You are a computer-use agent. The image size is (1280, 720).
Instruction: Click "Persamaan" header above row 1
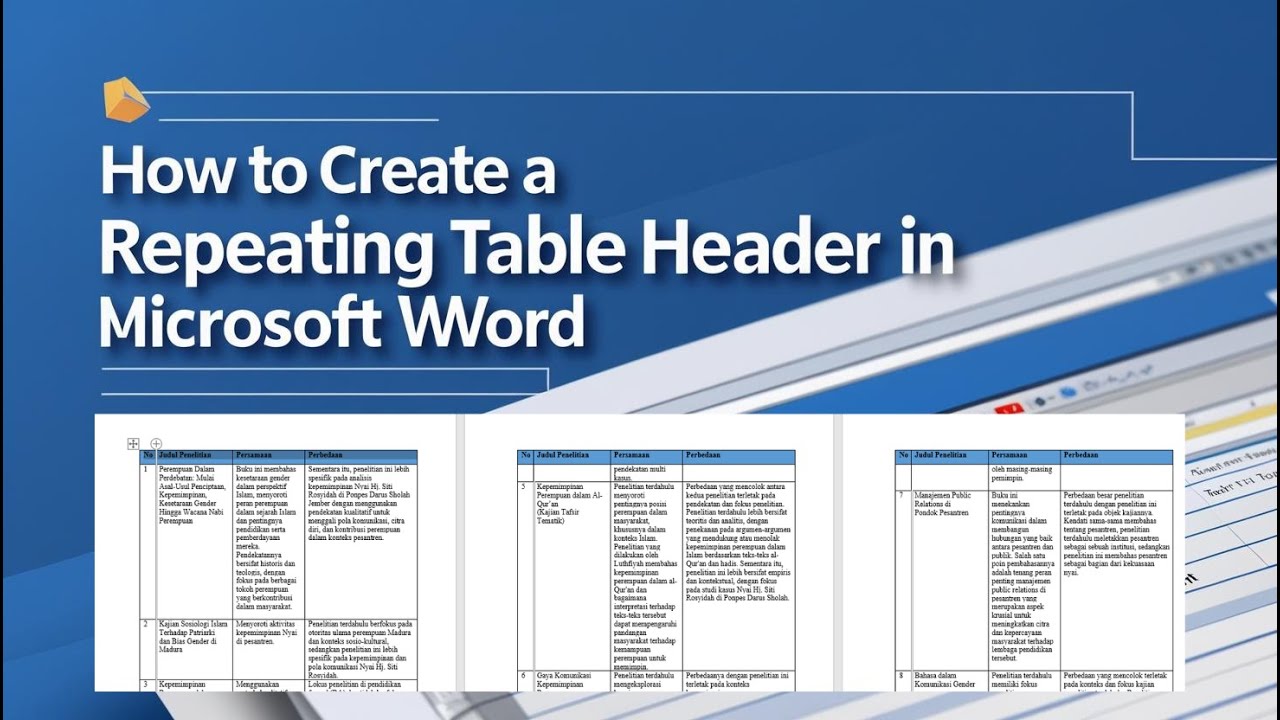(x=269, y=456)
